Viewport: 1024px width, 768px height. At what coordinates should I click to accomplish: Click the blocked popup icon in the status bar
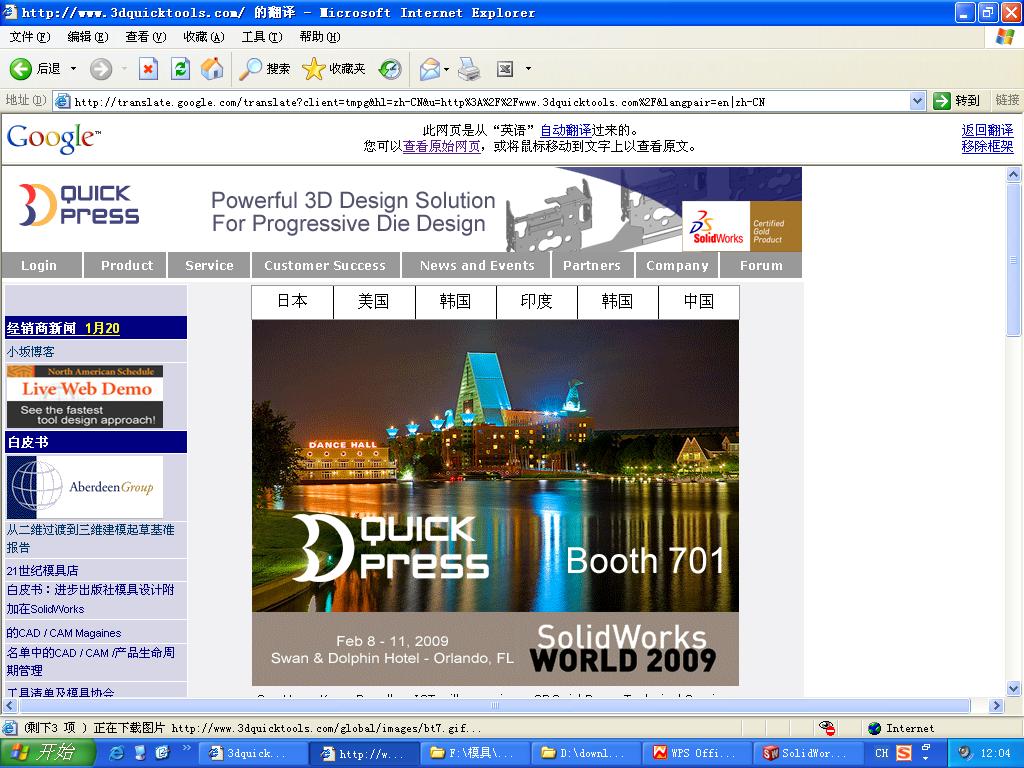pyautogui.click(x=827, y=728)
